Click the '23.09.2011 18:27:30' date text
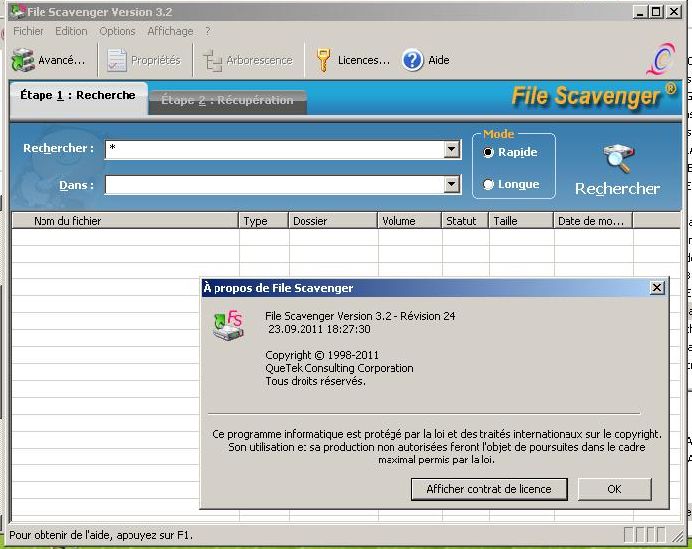 319,329
